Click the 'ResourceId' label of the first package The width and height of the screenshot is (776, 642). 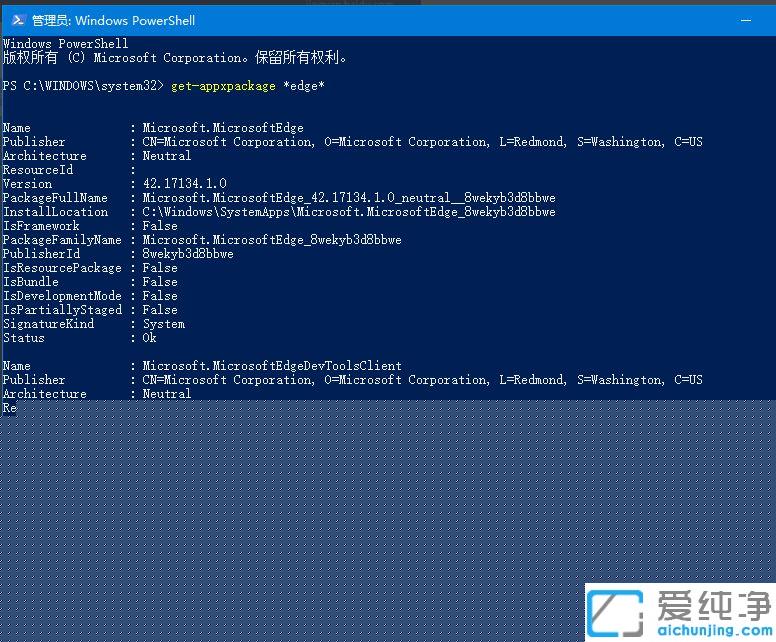(38, 170)
